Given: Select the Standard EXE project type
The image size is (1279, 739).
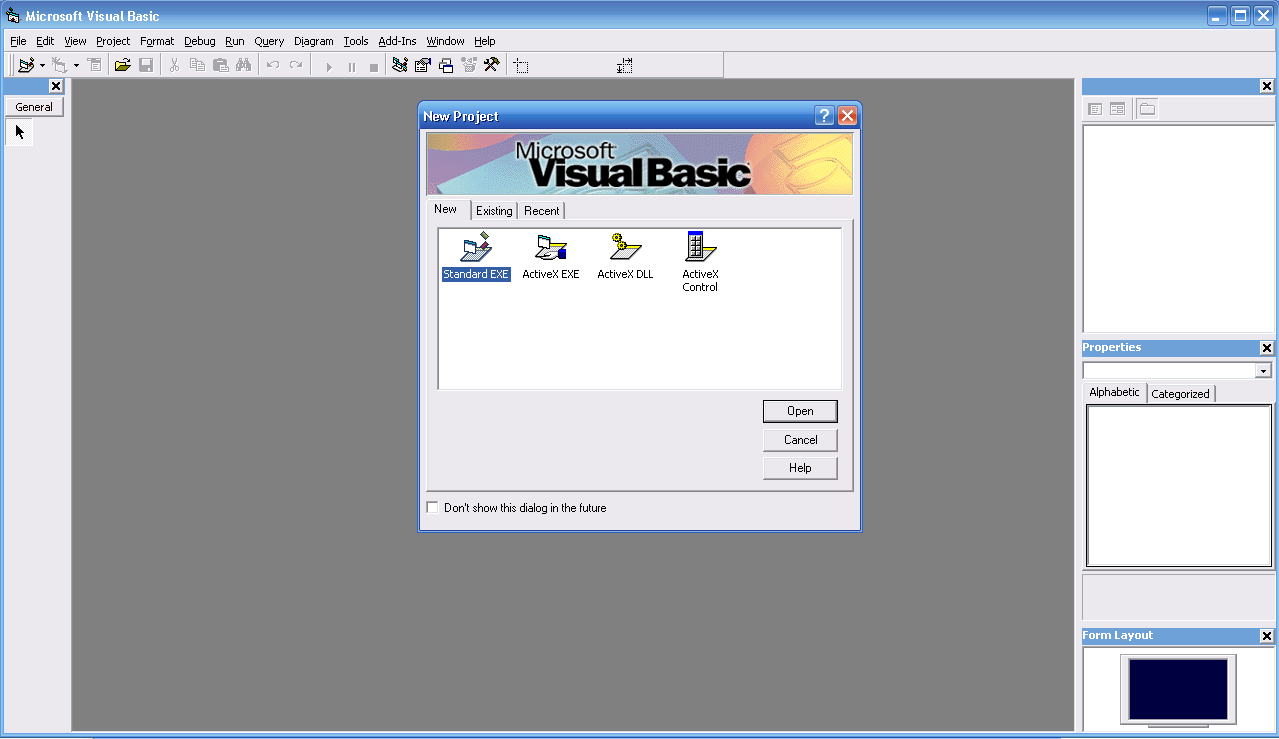Looking at the screenshot, I should [476, 257].
